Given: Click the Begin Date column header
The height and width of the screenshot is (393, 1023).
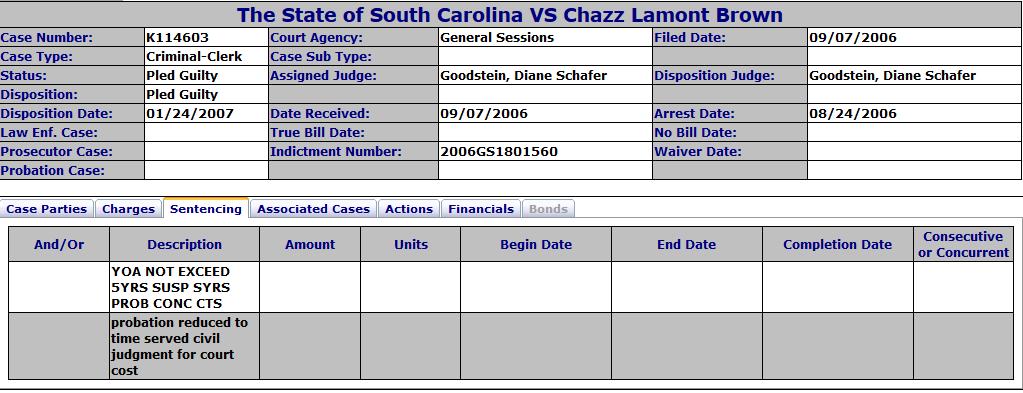Looking at the screenshot, I should click(x=536, y=244).
